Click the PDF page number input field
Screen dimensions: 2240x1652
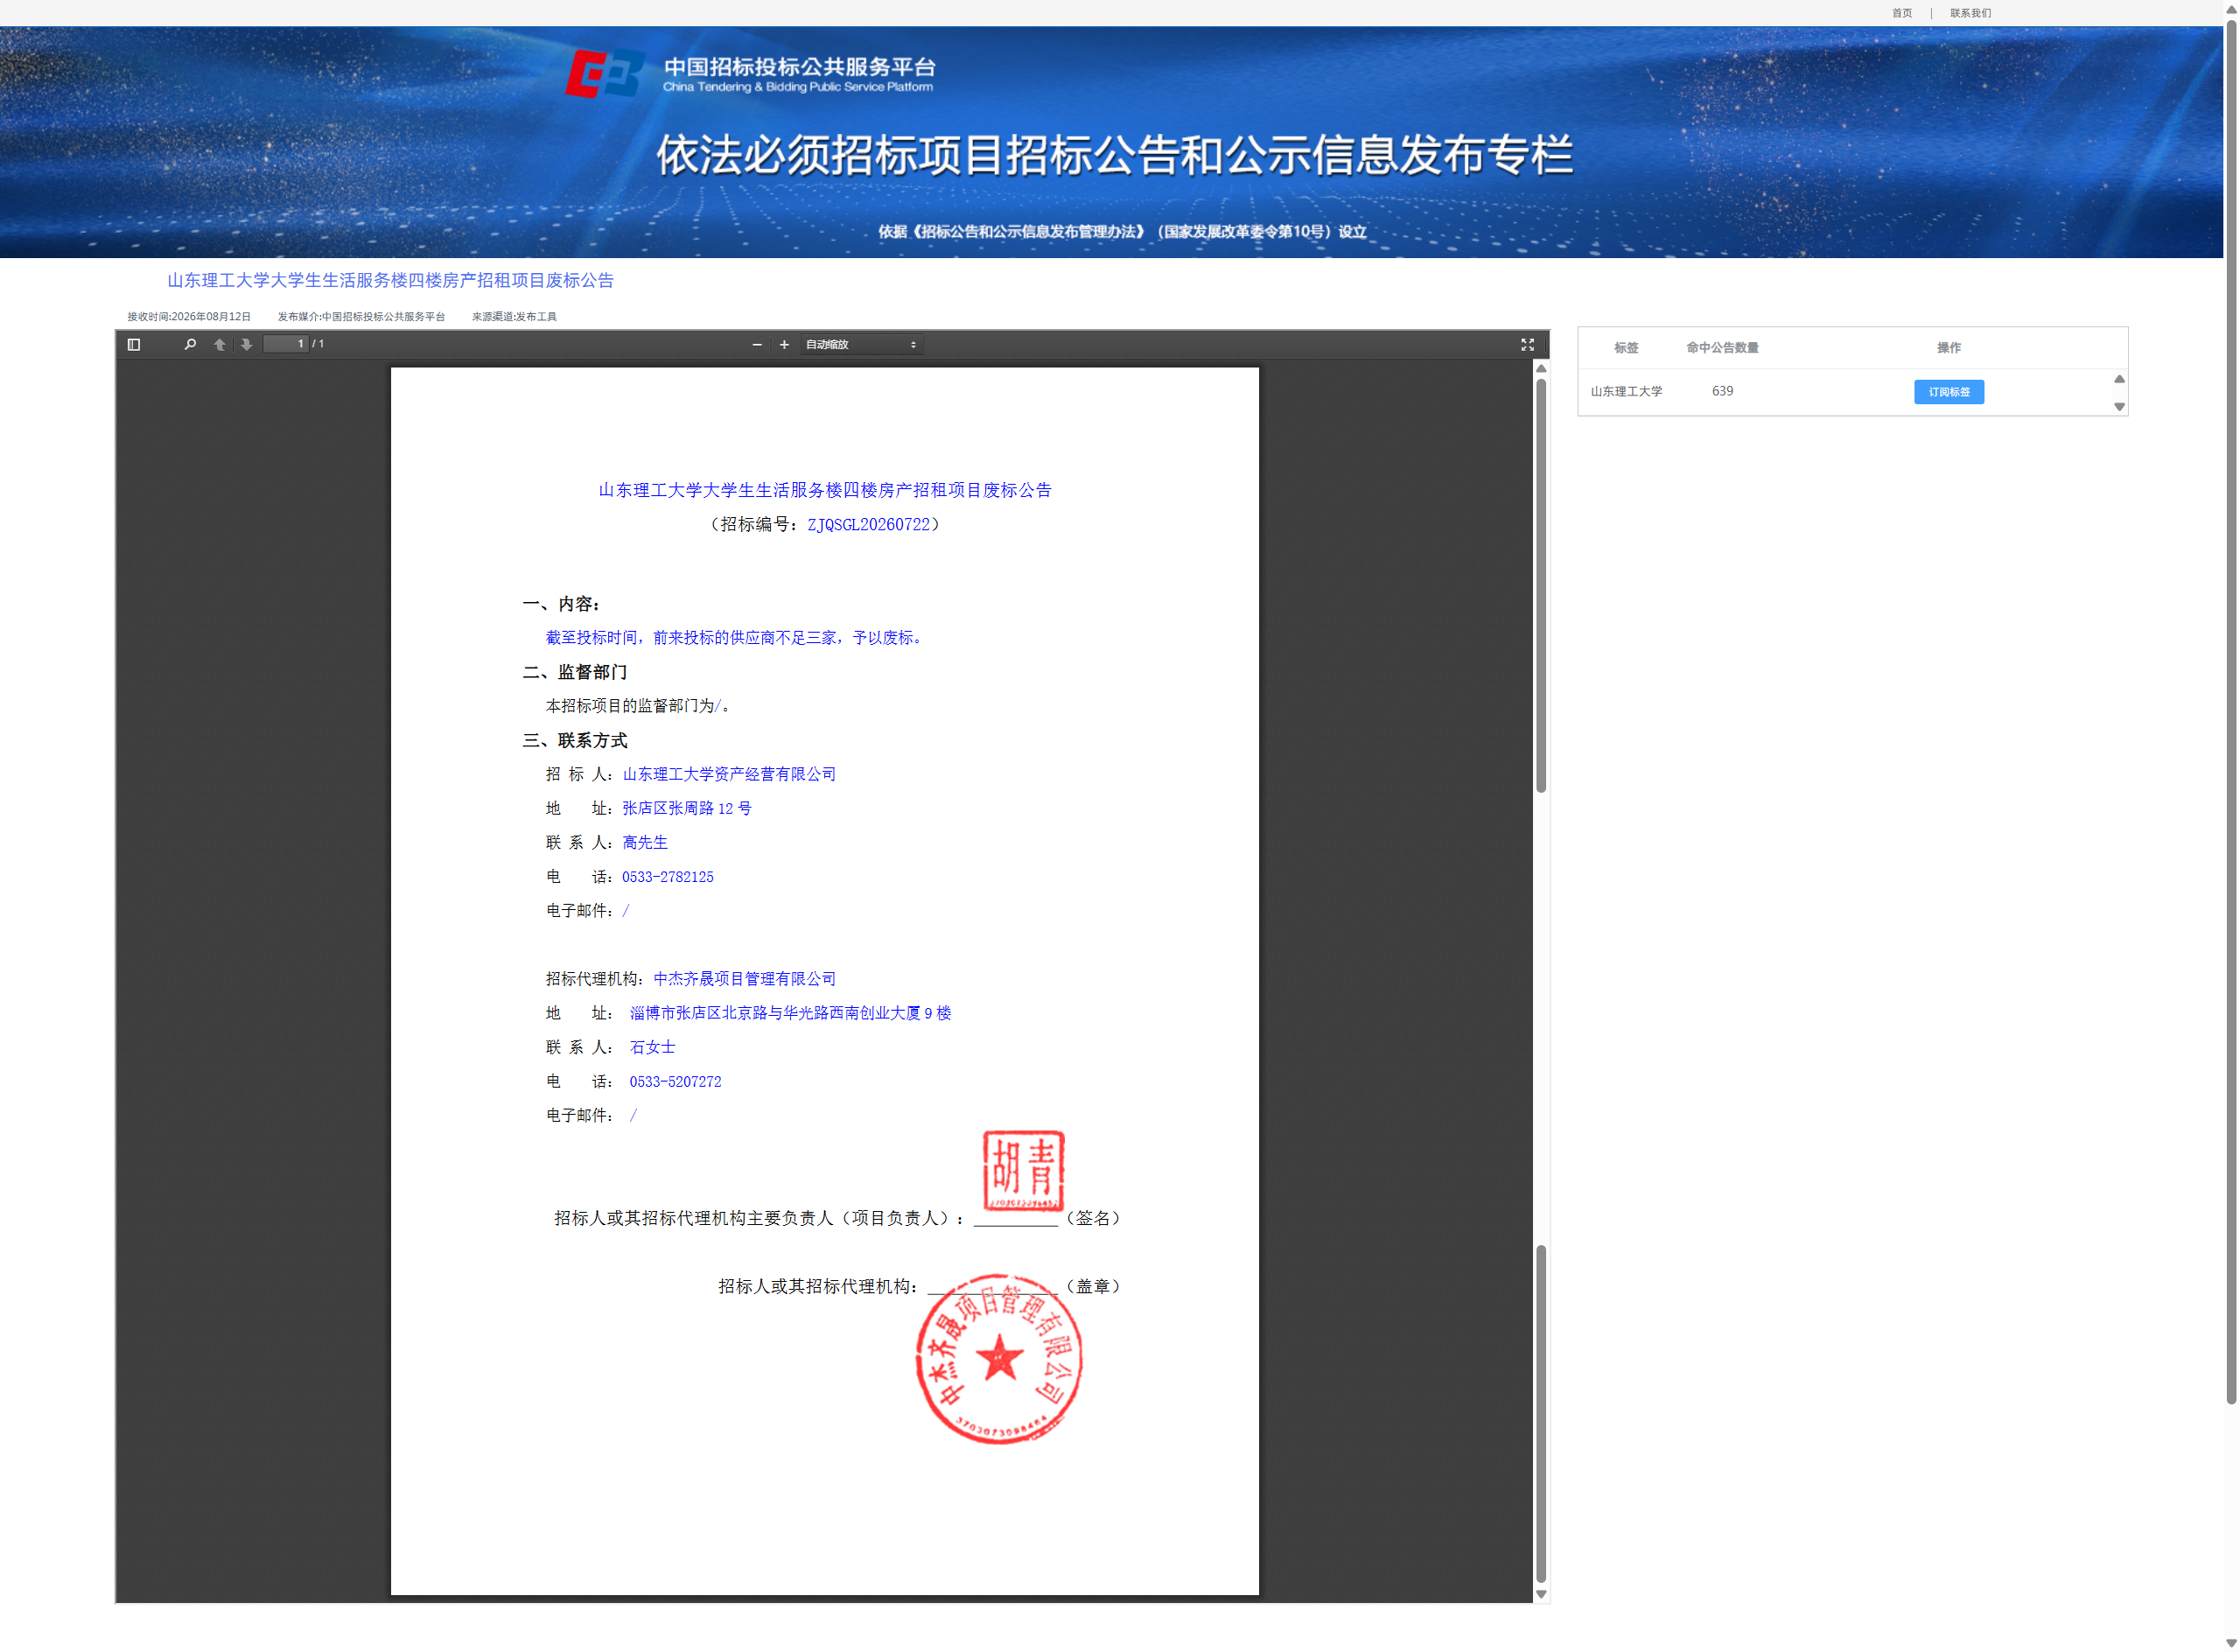click(286, 344)
